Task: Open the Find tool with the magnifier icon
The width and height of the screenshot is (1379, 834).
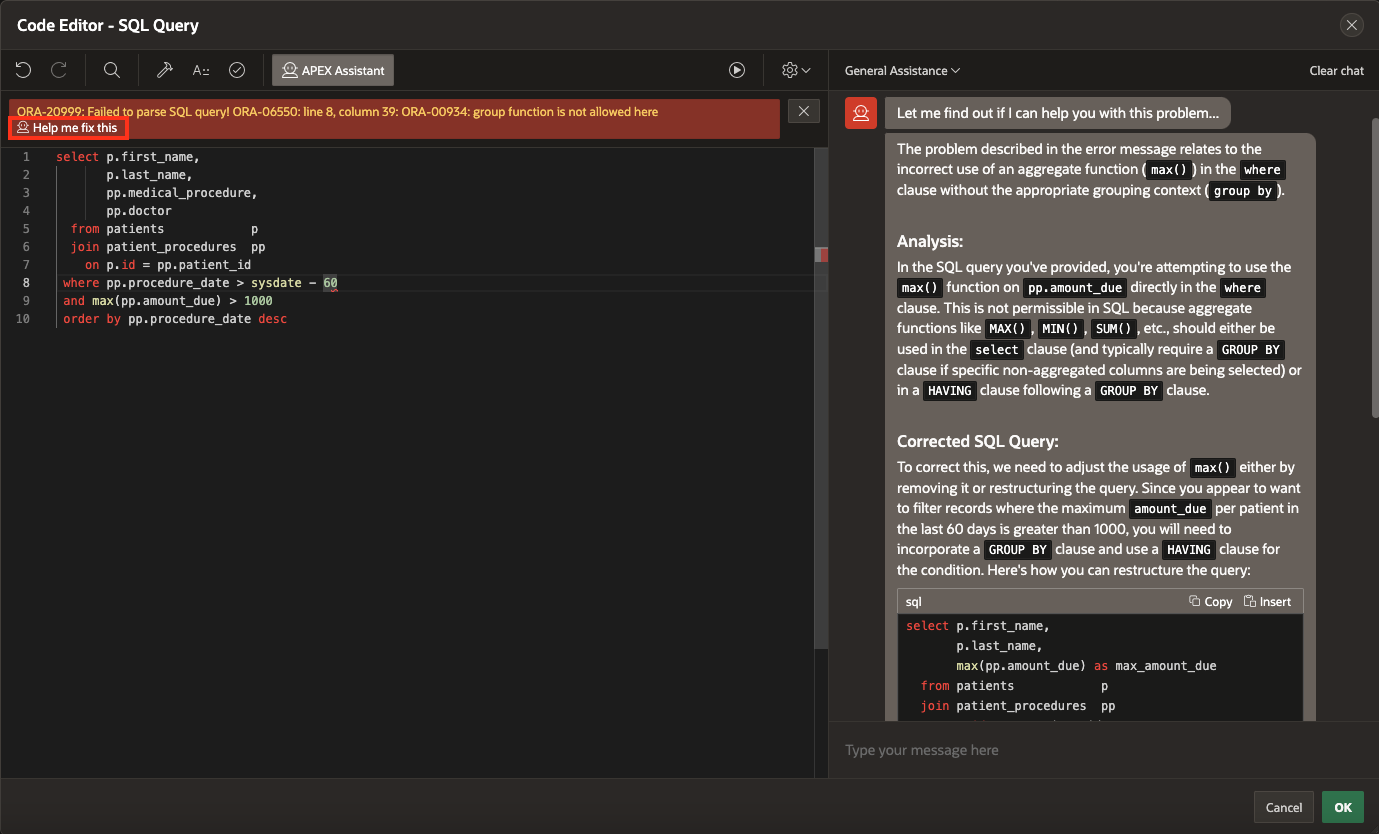Action: coord(111,70)
